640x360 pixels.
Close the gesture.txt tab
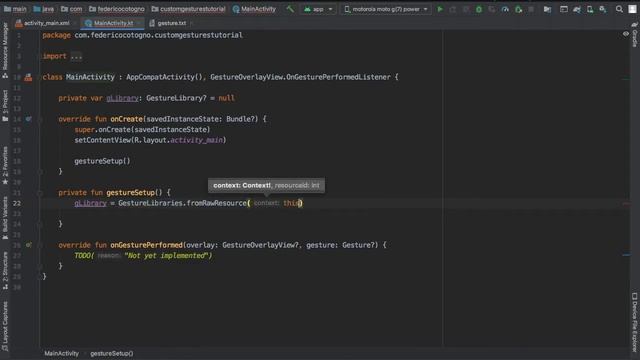pos(192,23)
